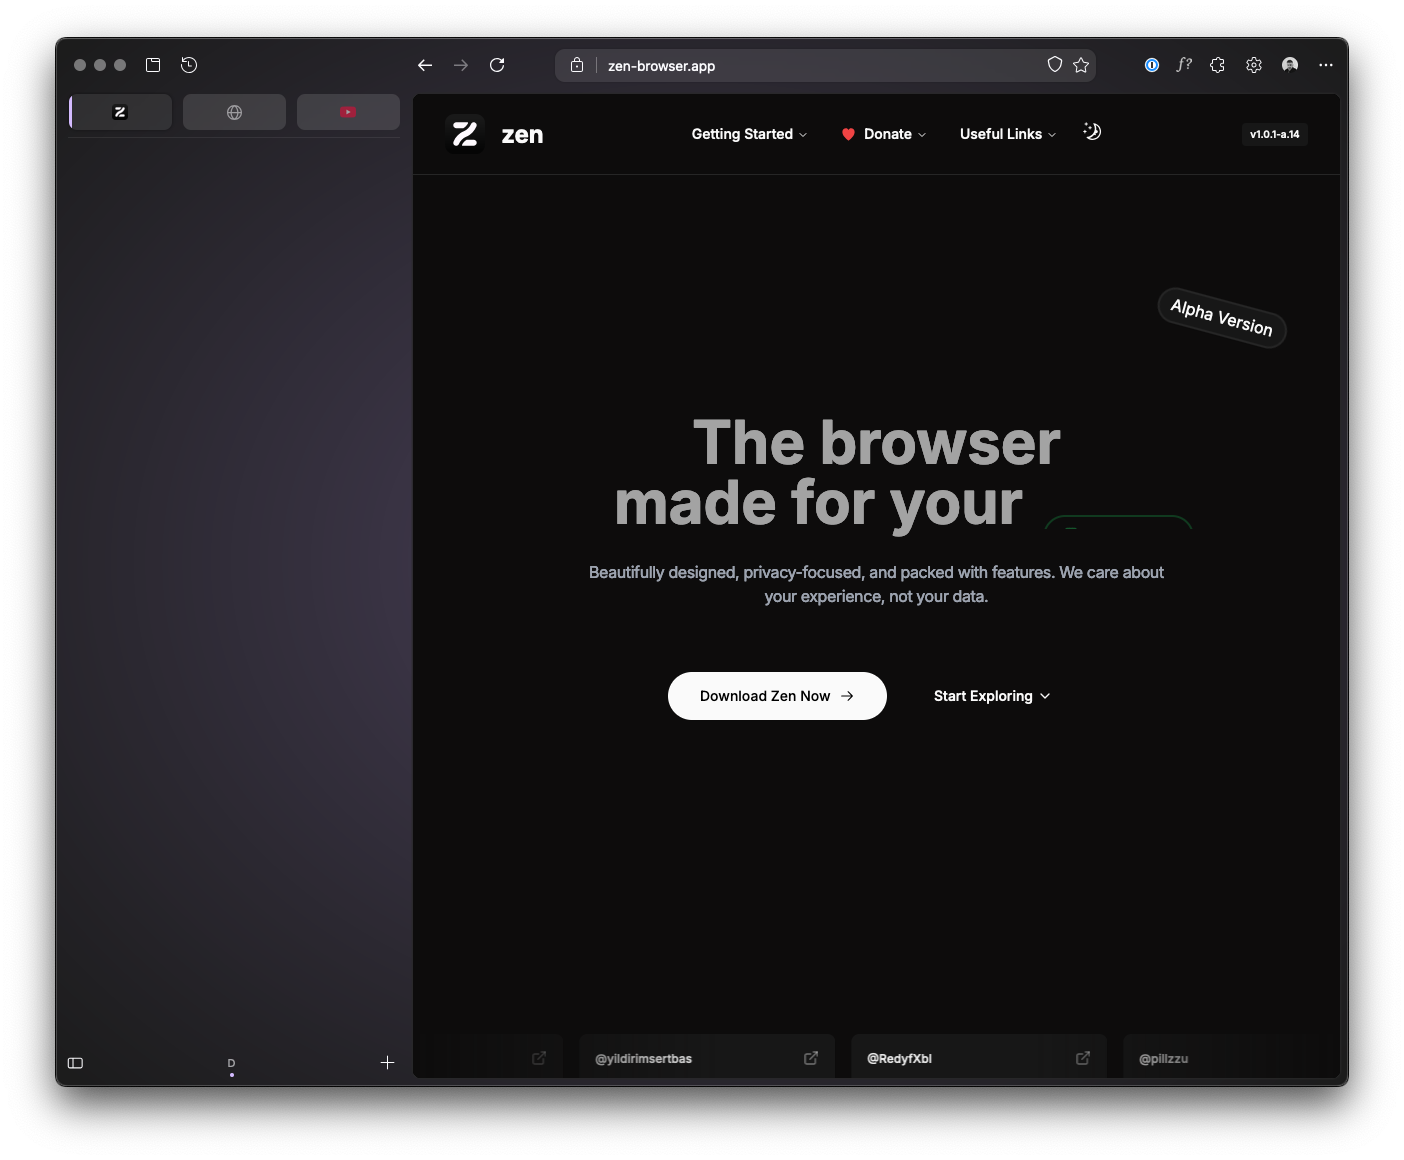Go forward with the forward arrow
Screen dimensions: 1404x1160
tap(461, 65)
